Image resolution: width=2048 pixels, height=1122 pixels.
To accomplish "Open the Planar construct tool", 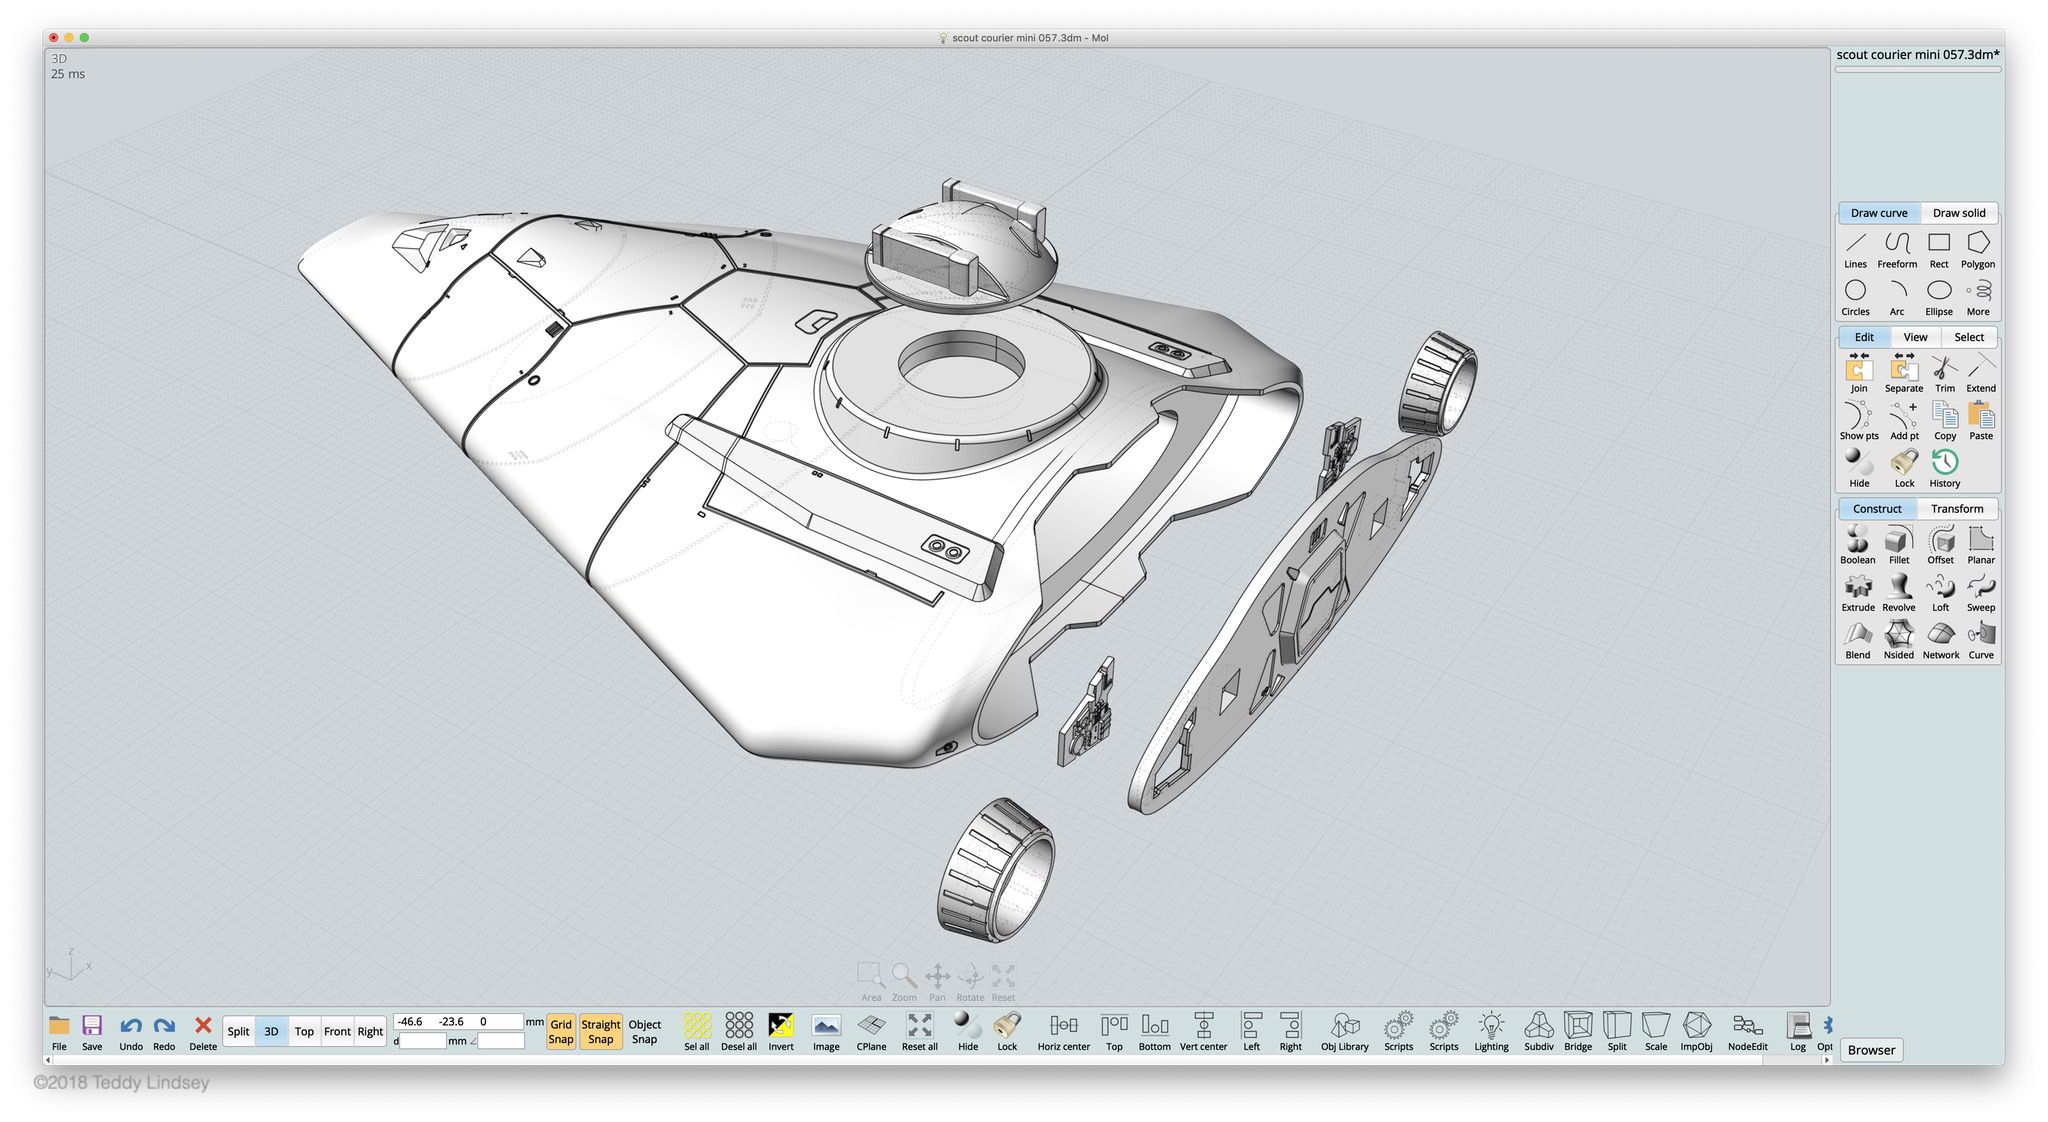I will 1981,545.
